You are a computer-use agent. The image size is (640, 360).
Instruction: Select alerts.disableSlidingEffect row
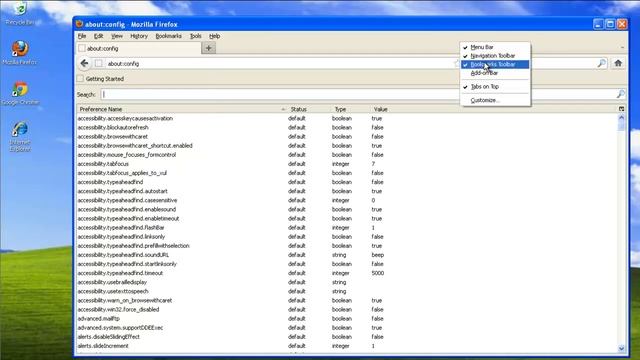point(347,337)
